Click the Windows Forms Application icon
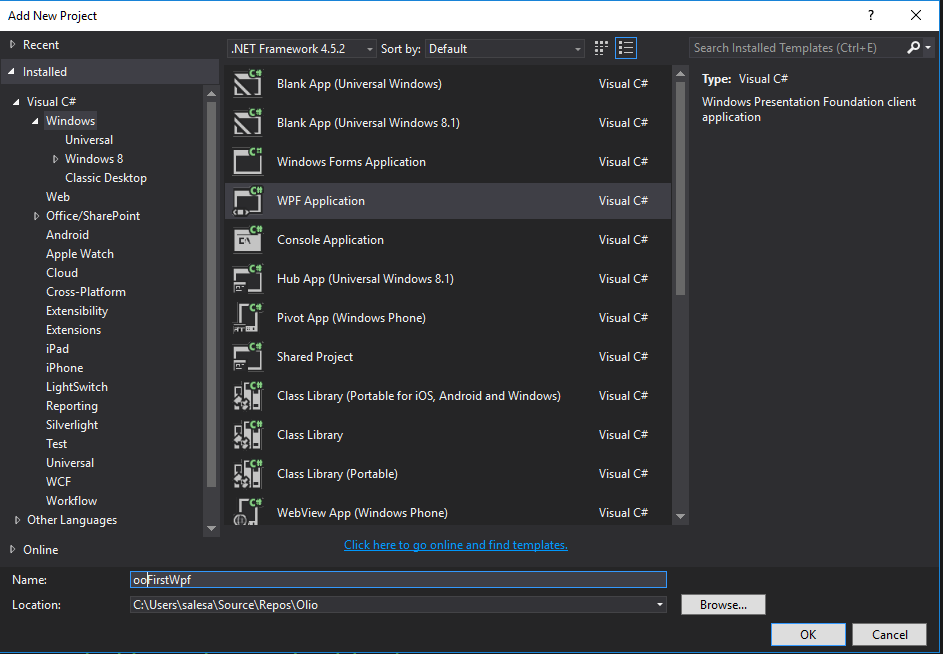This screenshot has width=943, height=654. 247,162
